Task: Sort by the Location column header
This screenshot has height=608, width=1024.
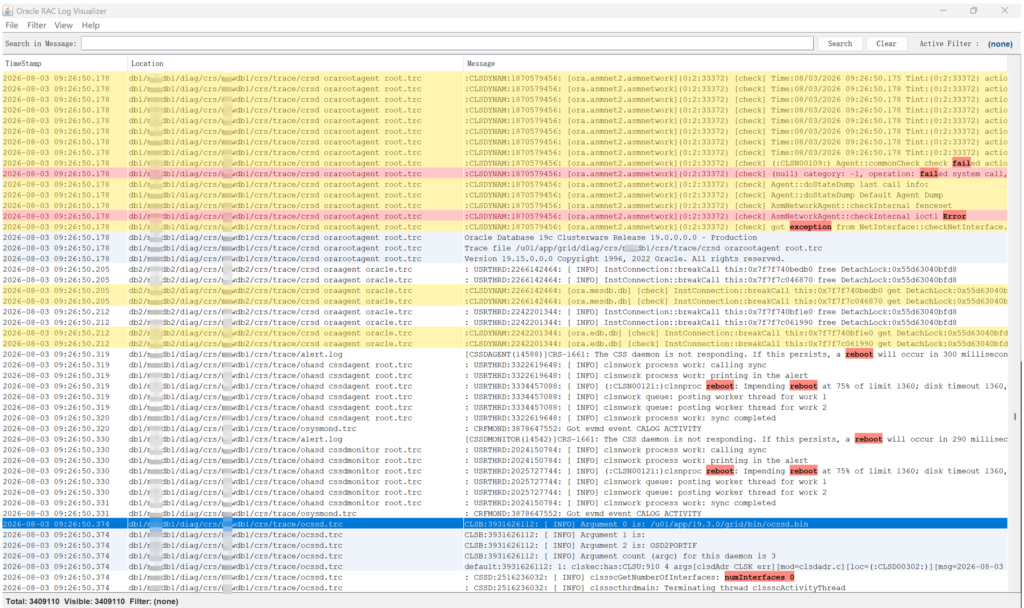Action: (x=295, y=63)
